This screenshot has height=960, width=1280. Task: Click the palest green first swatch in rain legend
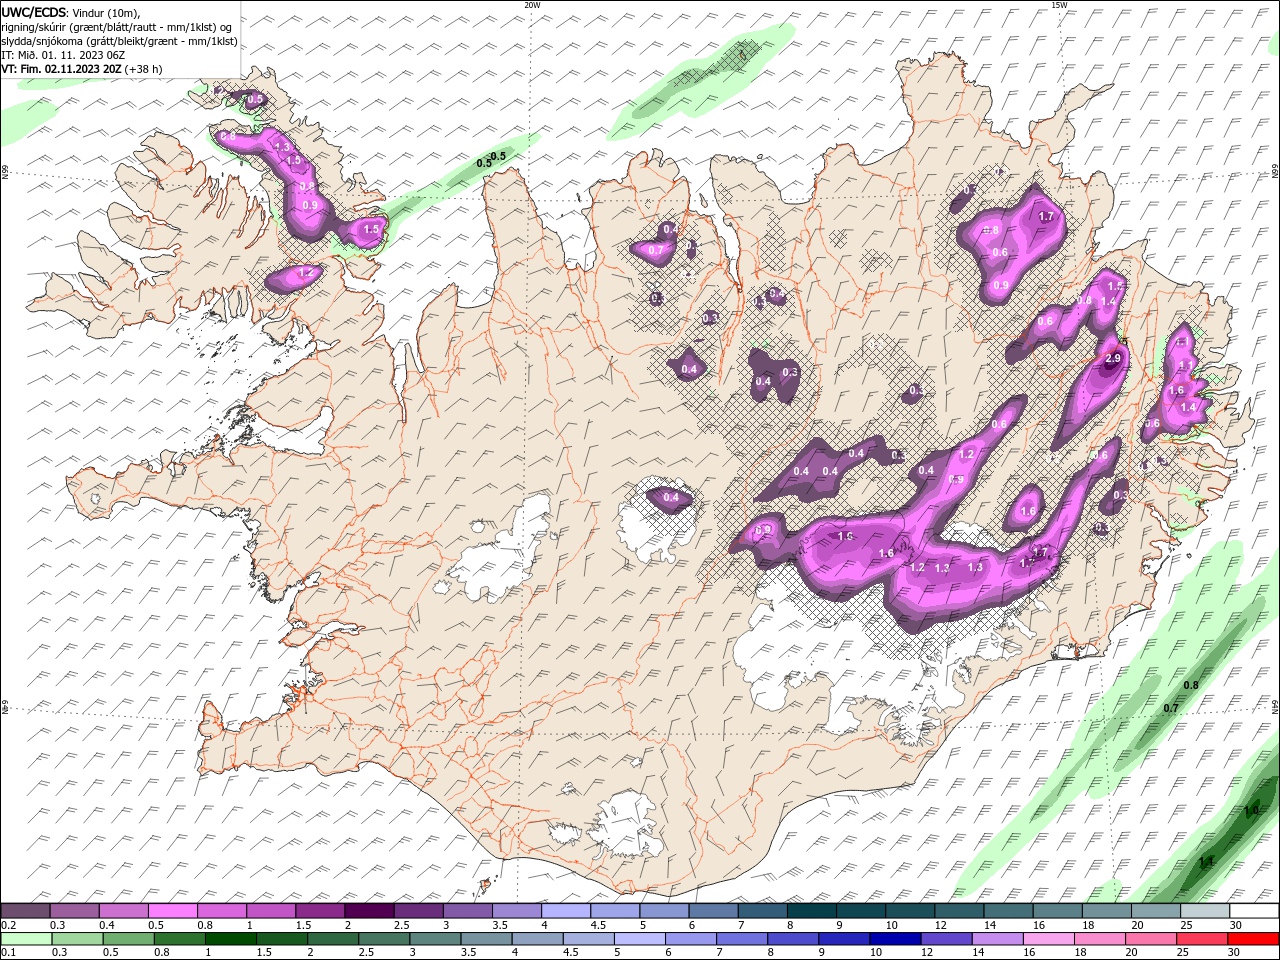(x=26, y=939)
